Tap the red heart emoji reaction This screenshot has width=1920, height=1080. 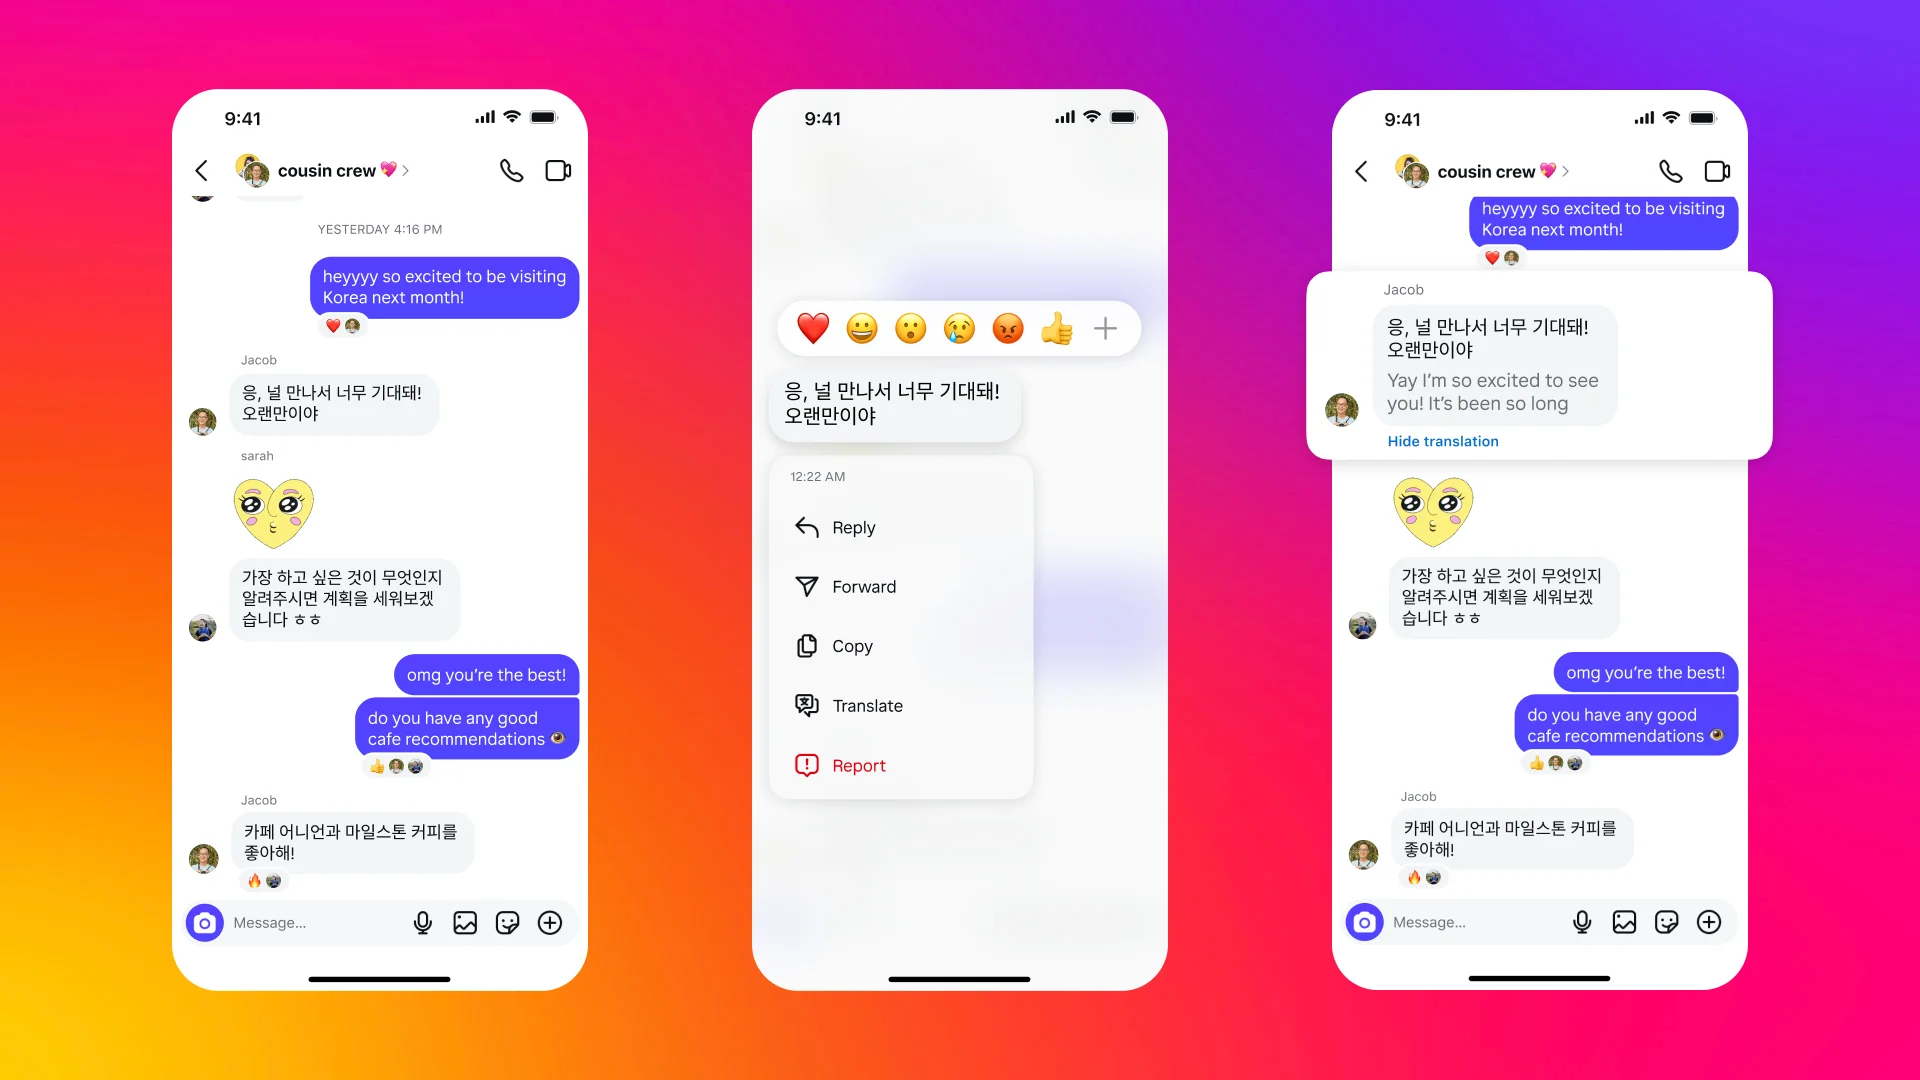(x=812, y=328)
